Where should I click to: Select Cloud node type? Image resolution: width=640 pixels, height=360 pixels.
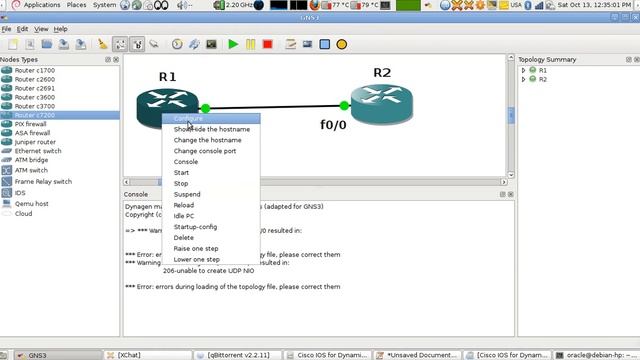point(60,213)
